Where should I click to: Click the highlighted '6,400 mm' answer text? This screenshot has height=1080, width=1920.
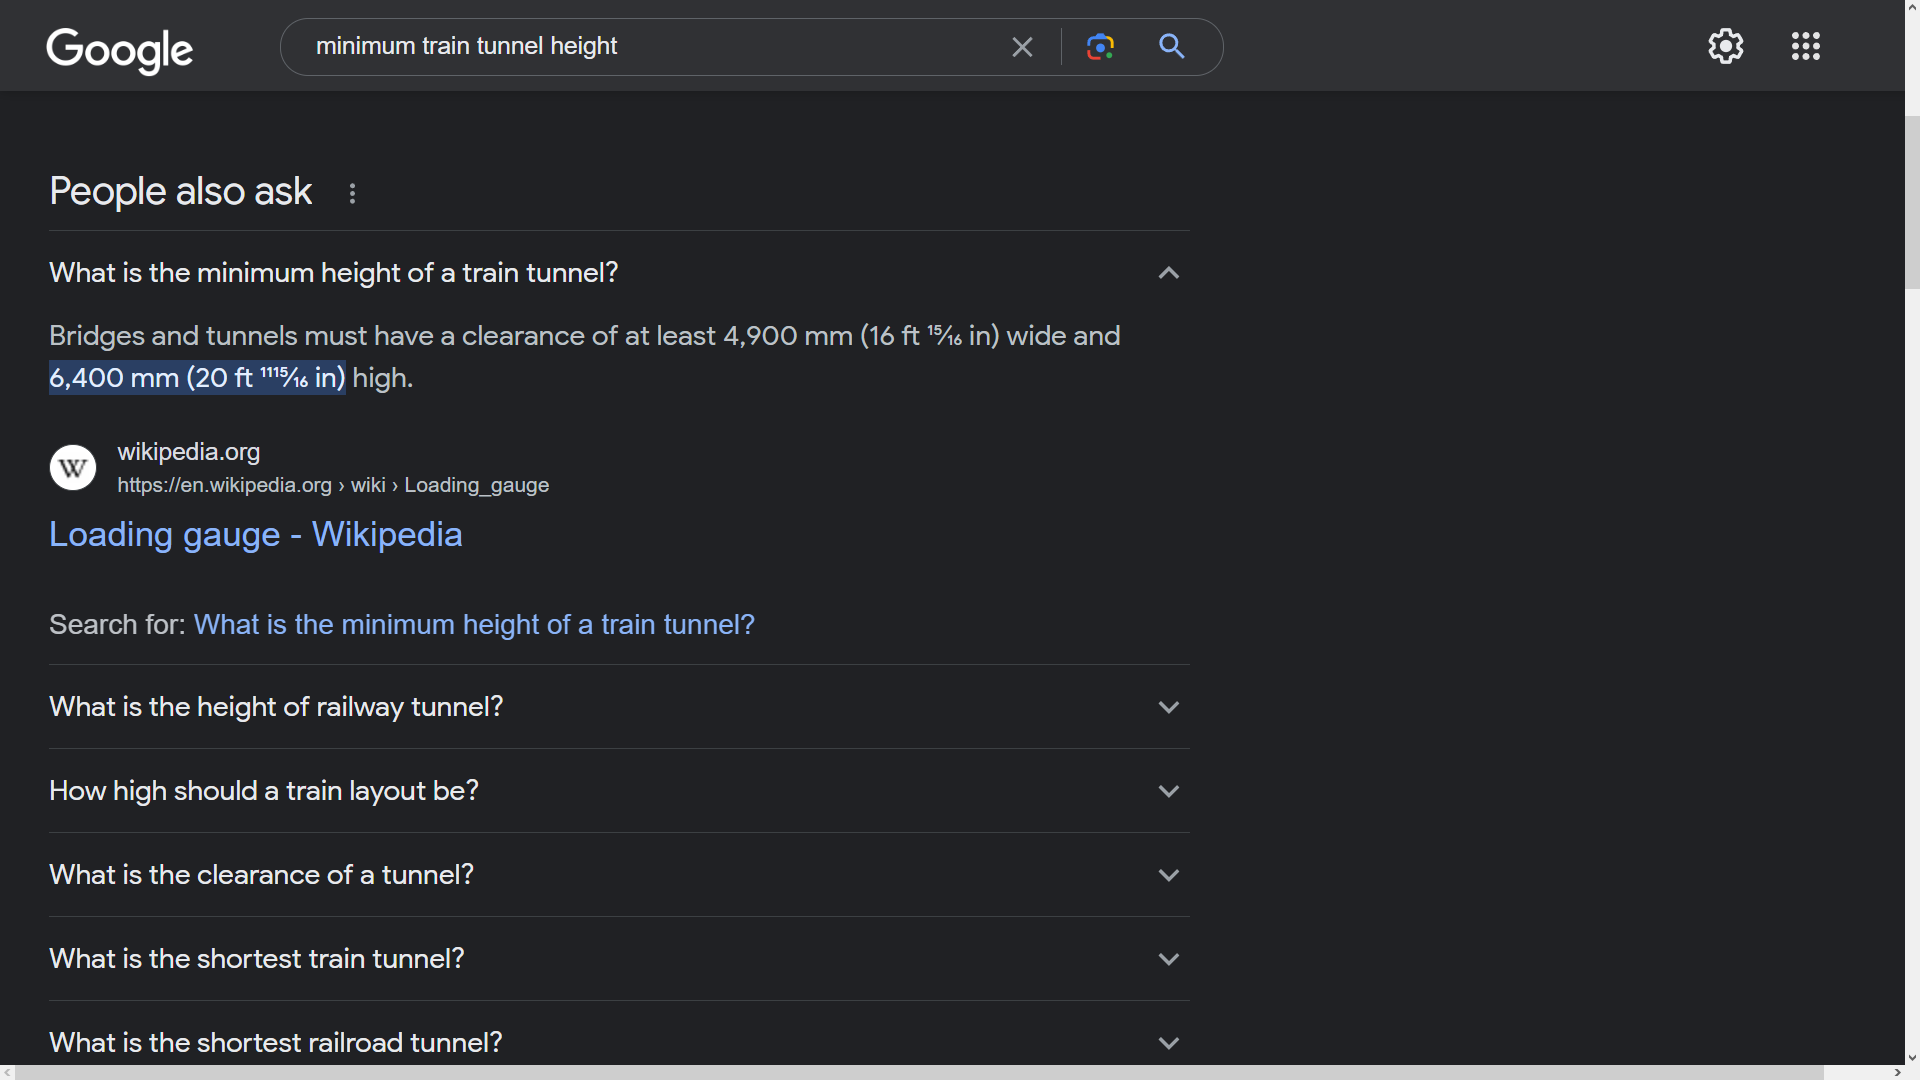point(196,378)
